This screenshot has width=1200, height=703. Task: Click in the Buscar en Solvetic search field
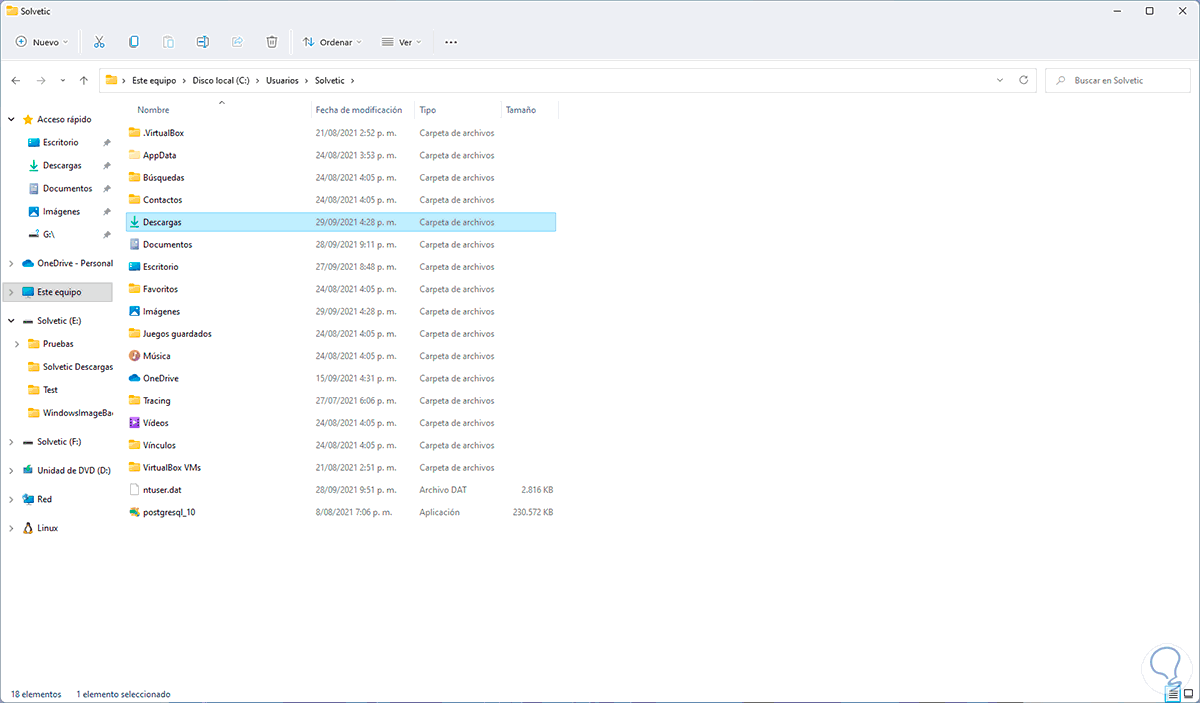pyautogui.click(x=1118, y=80)
